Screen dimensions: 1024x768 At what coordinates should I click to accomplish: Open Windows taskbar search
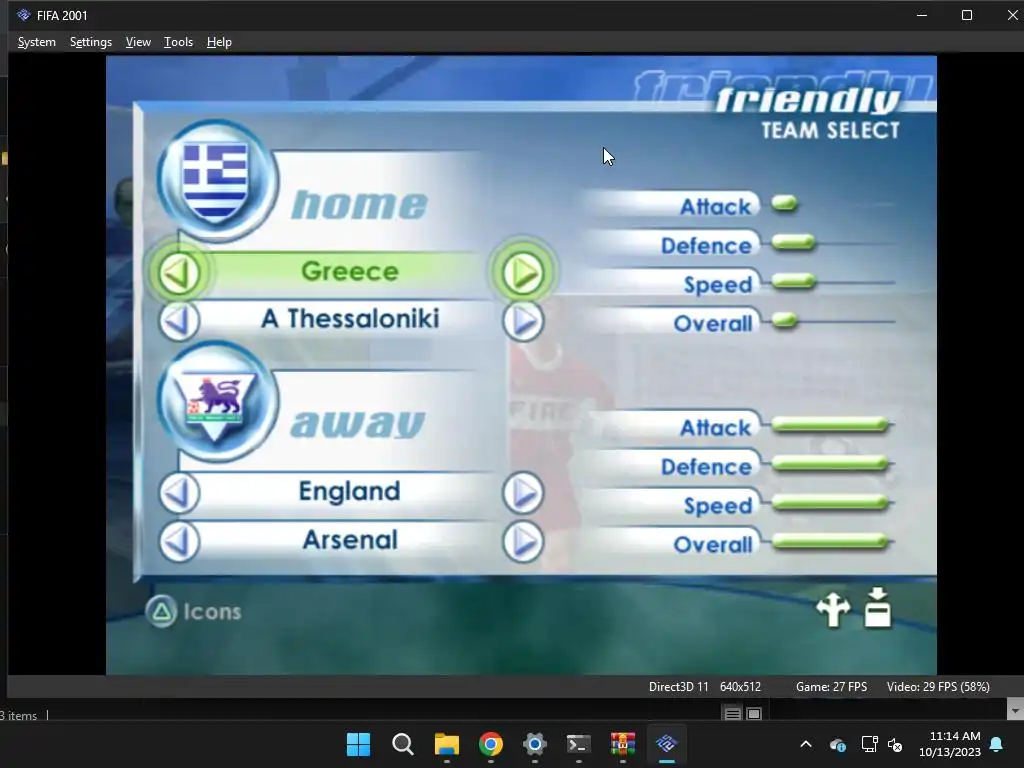click(402, 744)
